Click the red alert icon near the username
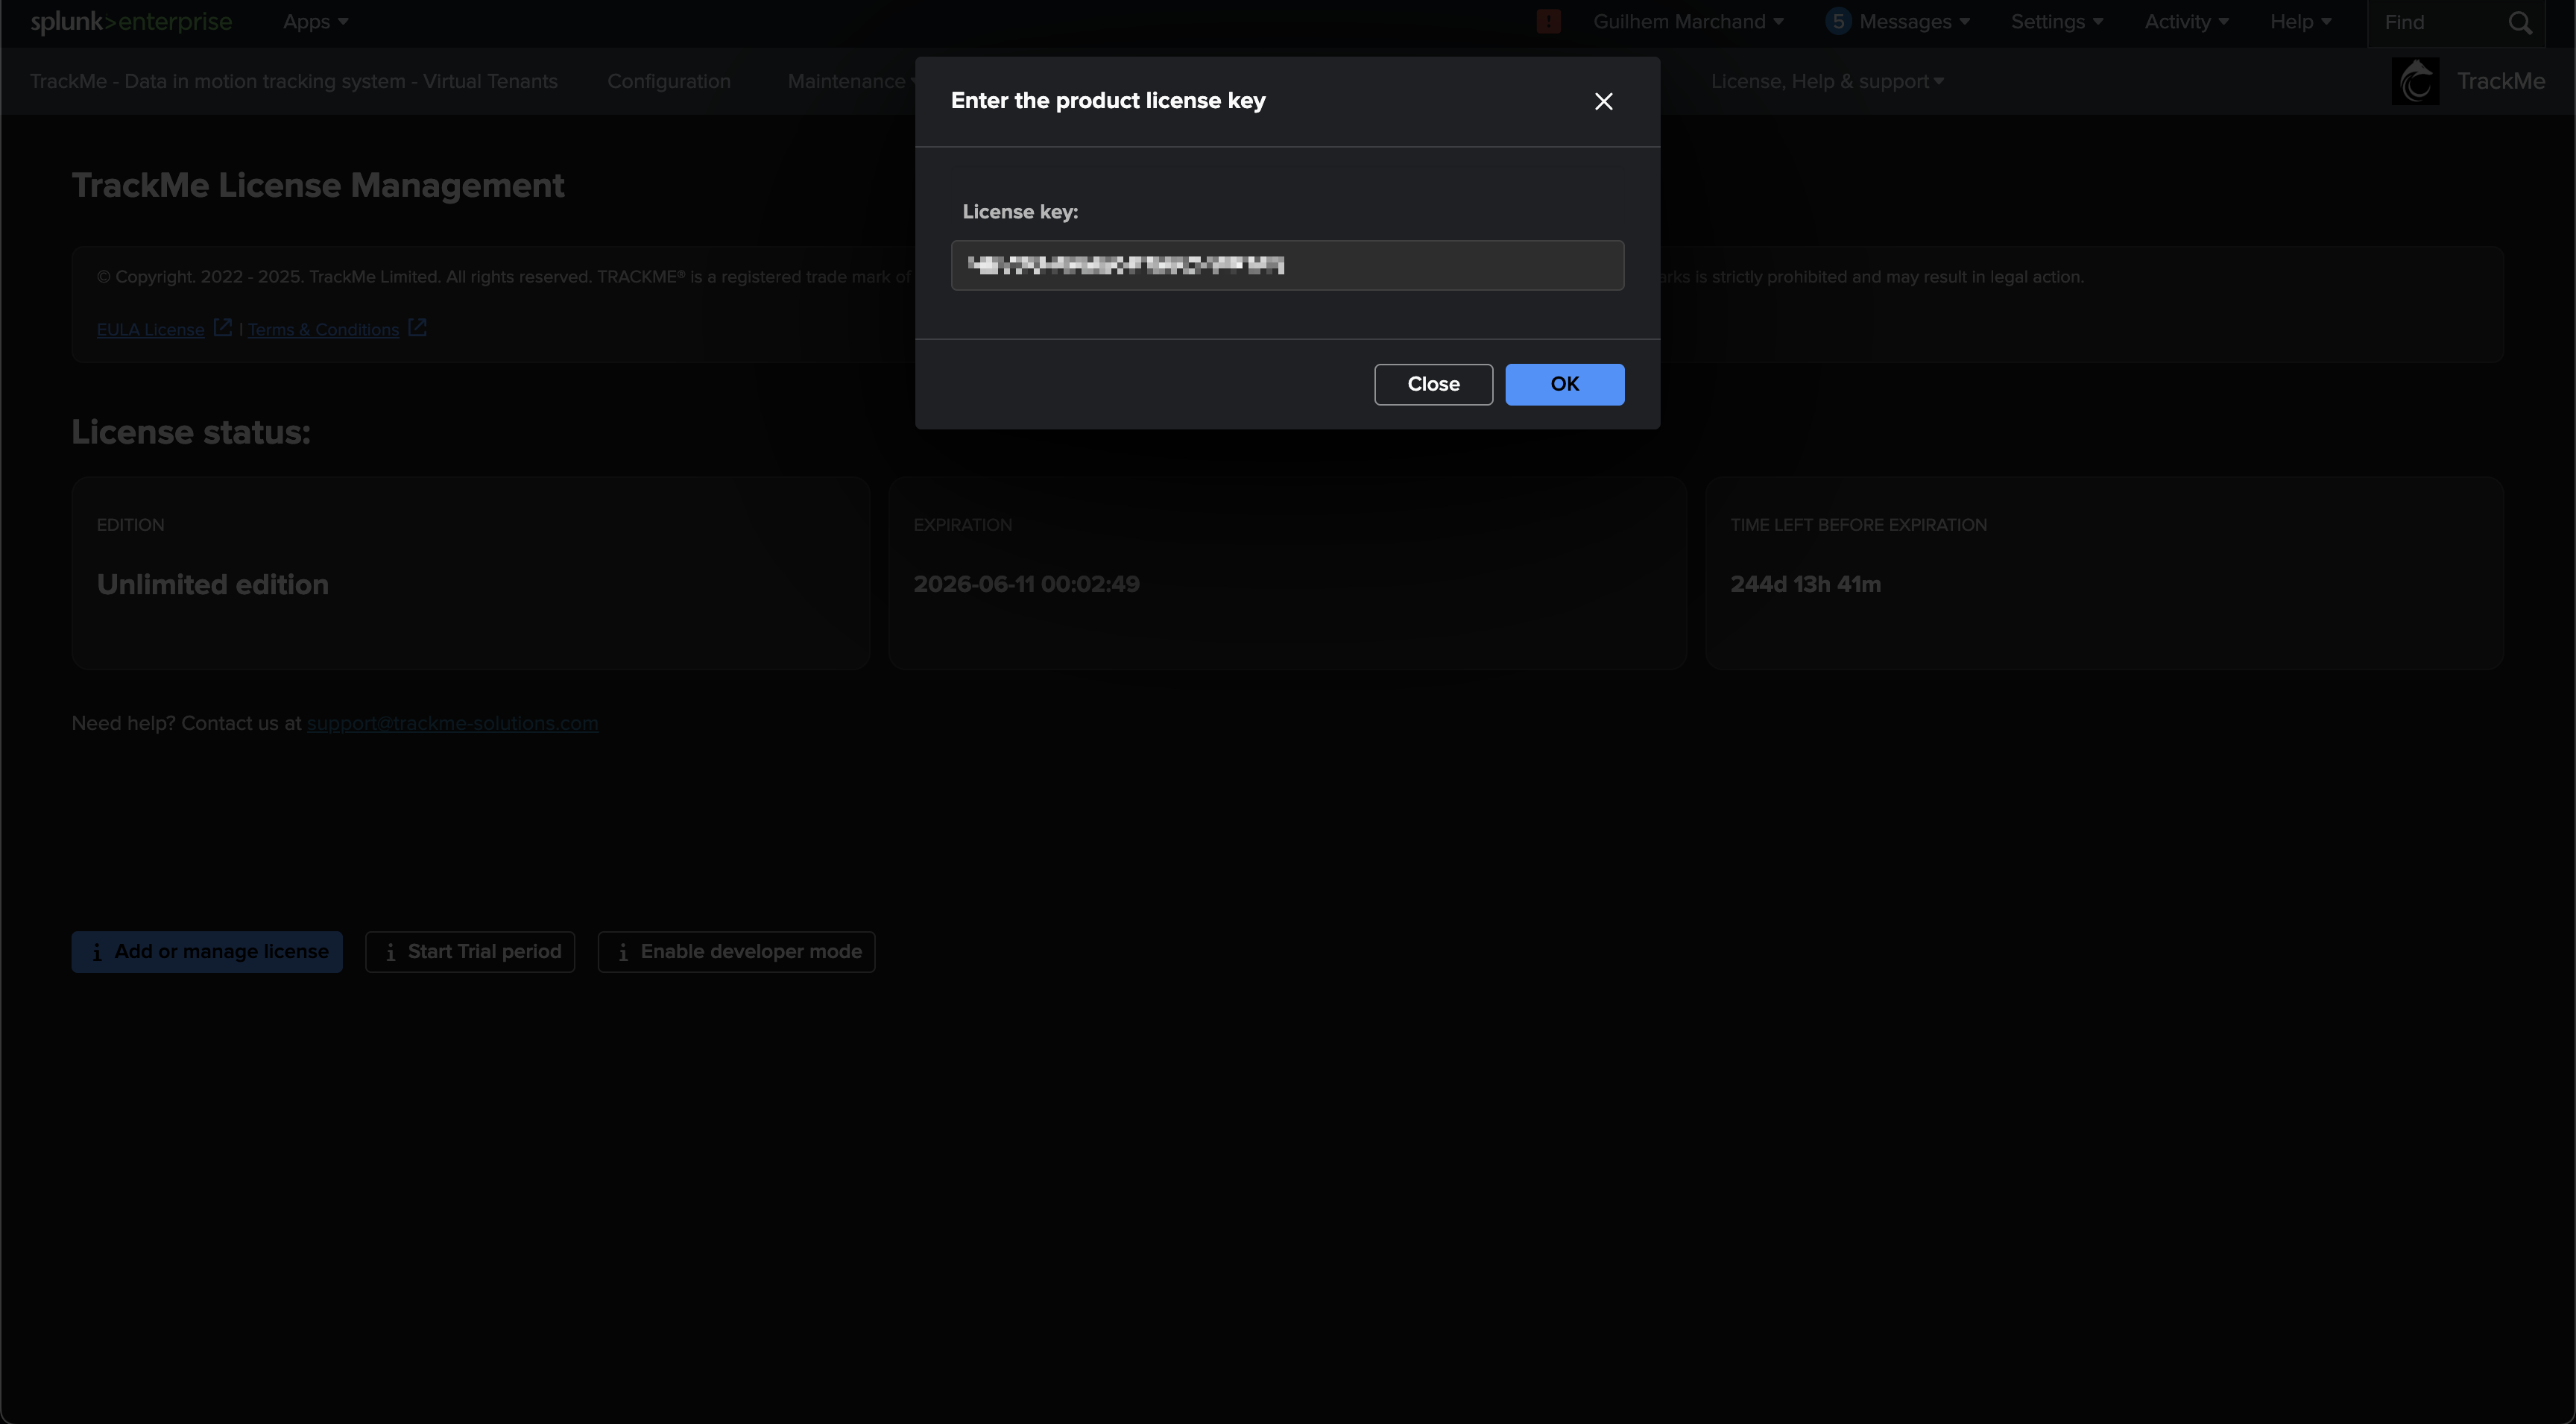This screenshot has width=2576, height=1424. point(1548,22)
